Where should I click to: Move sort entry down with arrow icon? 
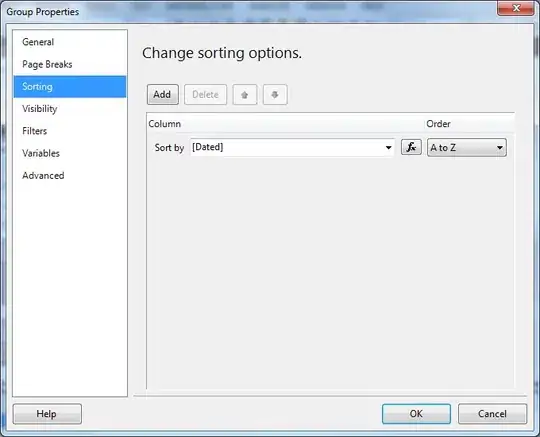coord(275,95)
